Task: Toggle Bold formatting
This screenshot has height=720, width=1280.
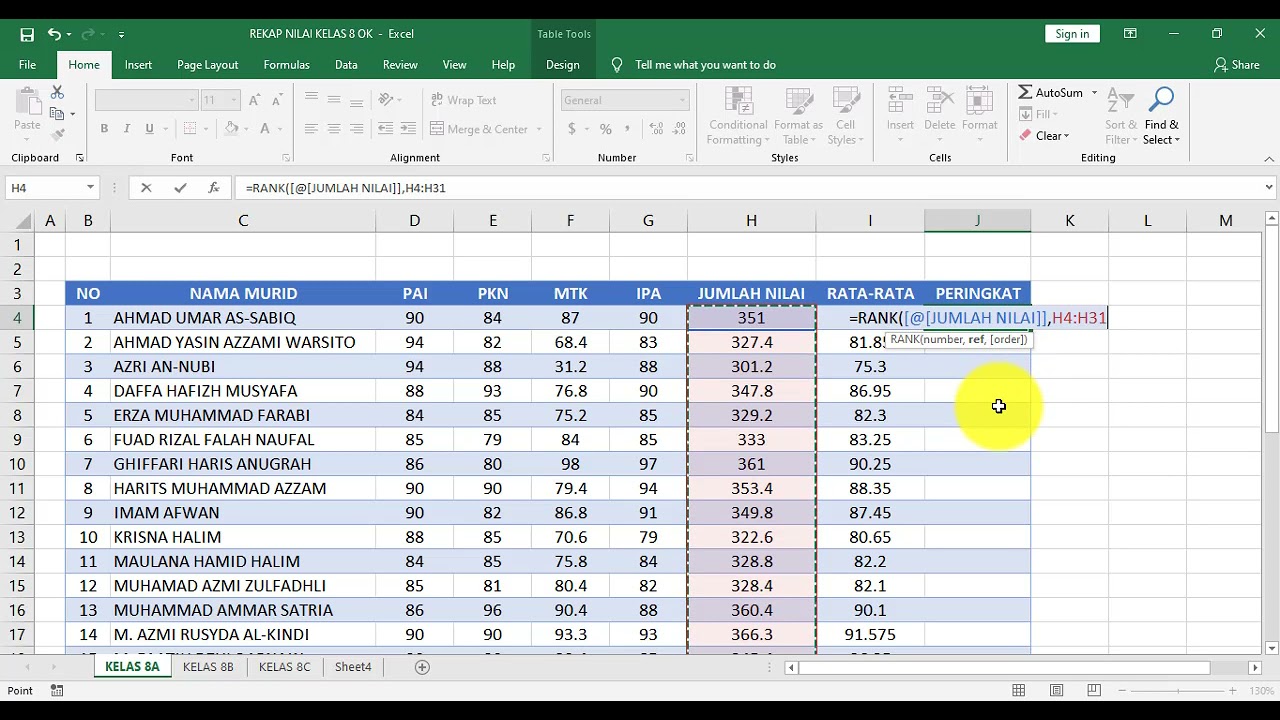Action: 104,129
